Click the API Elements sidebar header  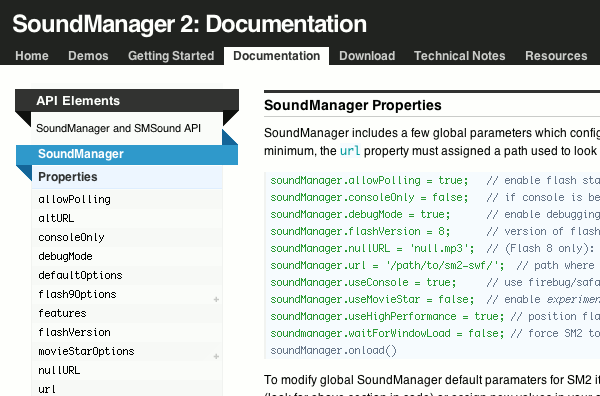tap(127, 101)
